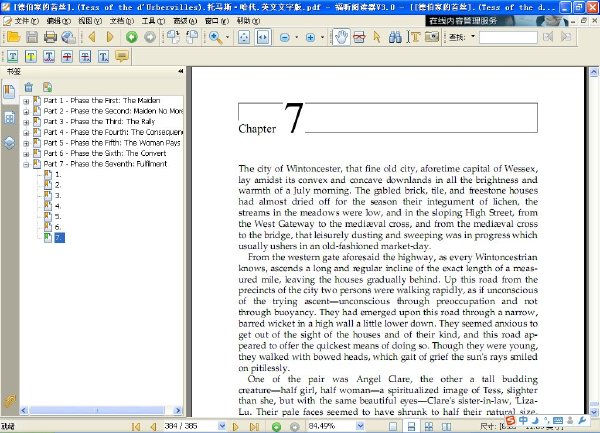The image size is (600, 433).
Task: Jump to first page in status bar
Action: pyautogui.click(x=135, y=426)
